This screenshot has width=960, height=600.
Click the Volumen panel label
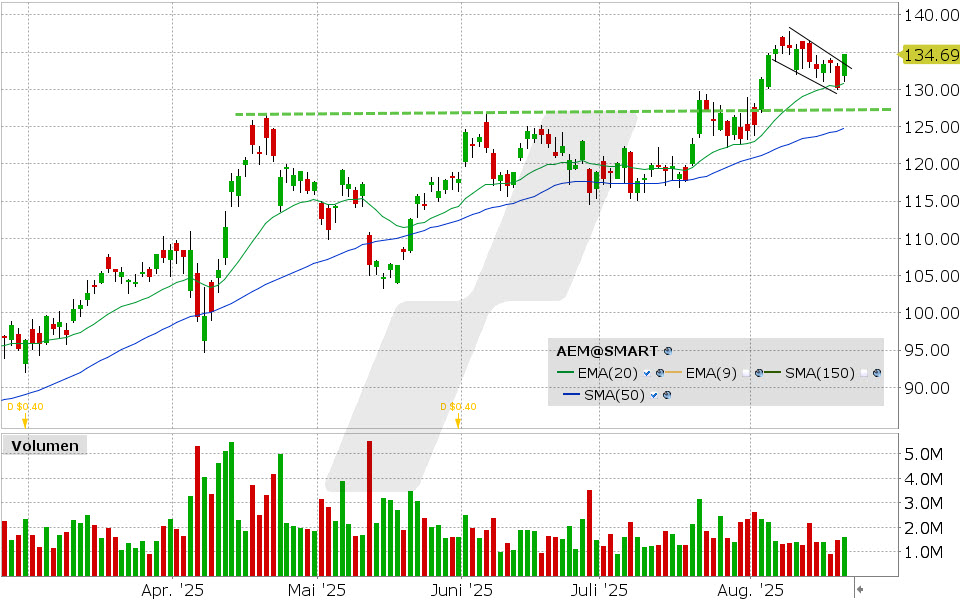pos(45,446)
